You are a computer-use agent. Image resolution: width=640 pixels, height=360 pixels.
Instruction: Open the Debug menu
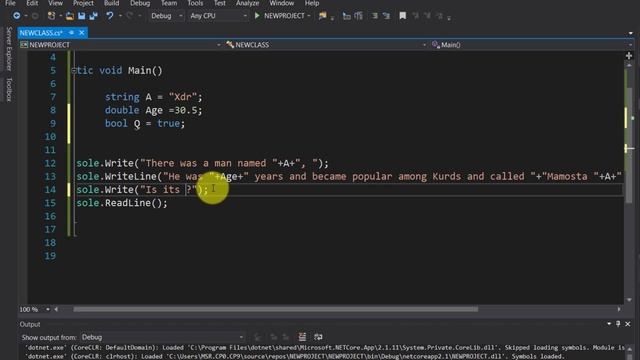coord(140,3)
